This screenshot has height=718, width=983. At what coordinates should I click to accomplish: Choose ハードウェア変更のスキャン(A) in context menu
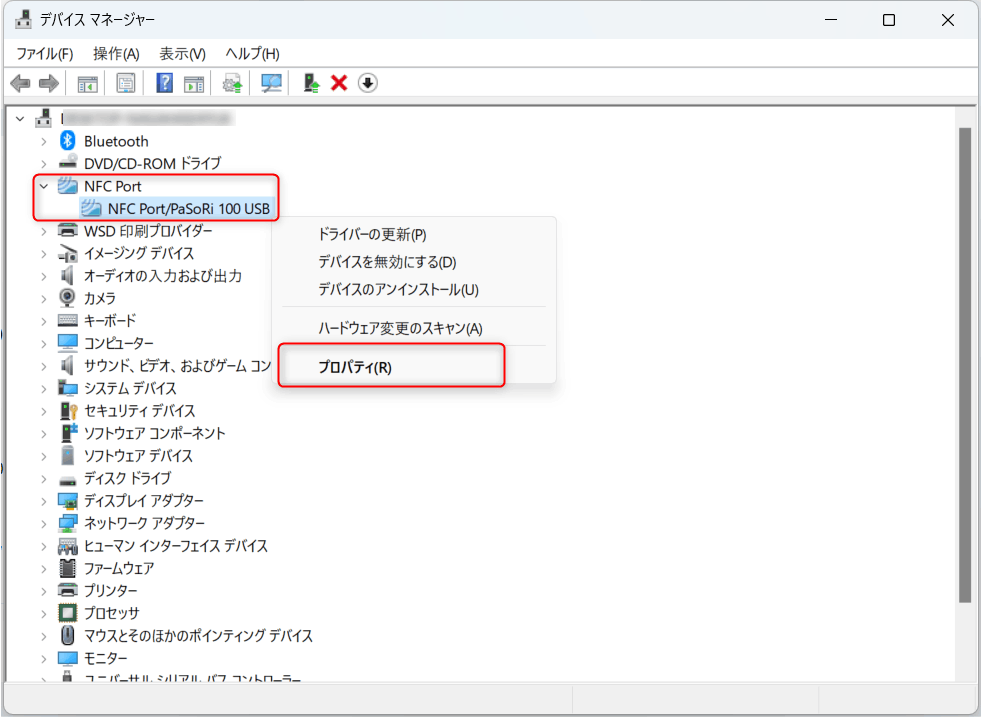400,329
